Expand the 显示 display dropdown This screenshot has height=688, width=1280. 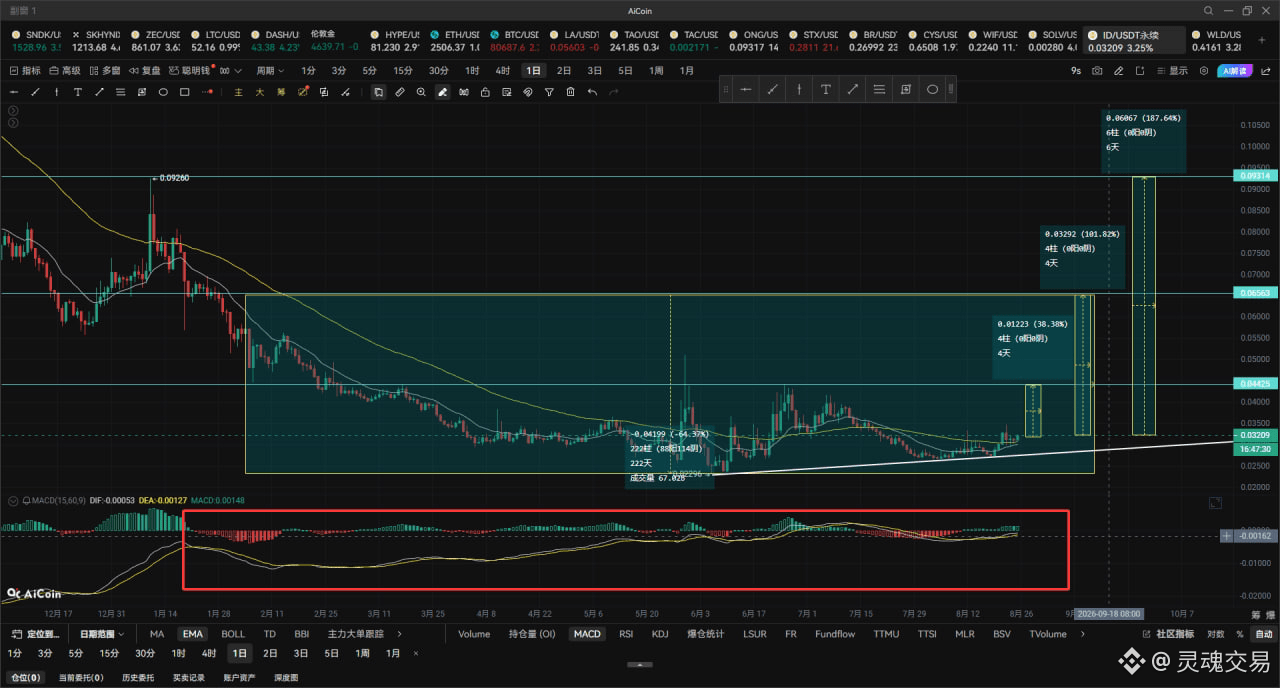(1172, 71)
